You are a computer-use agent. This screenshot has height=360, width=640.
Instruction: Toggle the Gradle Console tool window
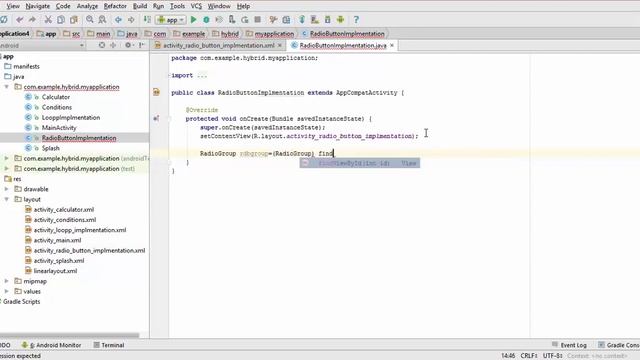[619, 345]
